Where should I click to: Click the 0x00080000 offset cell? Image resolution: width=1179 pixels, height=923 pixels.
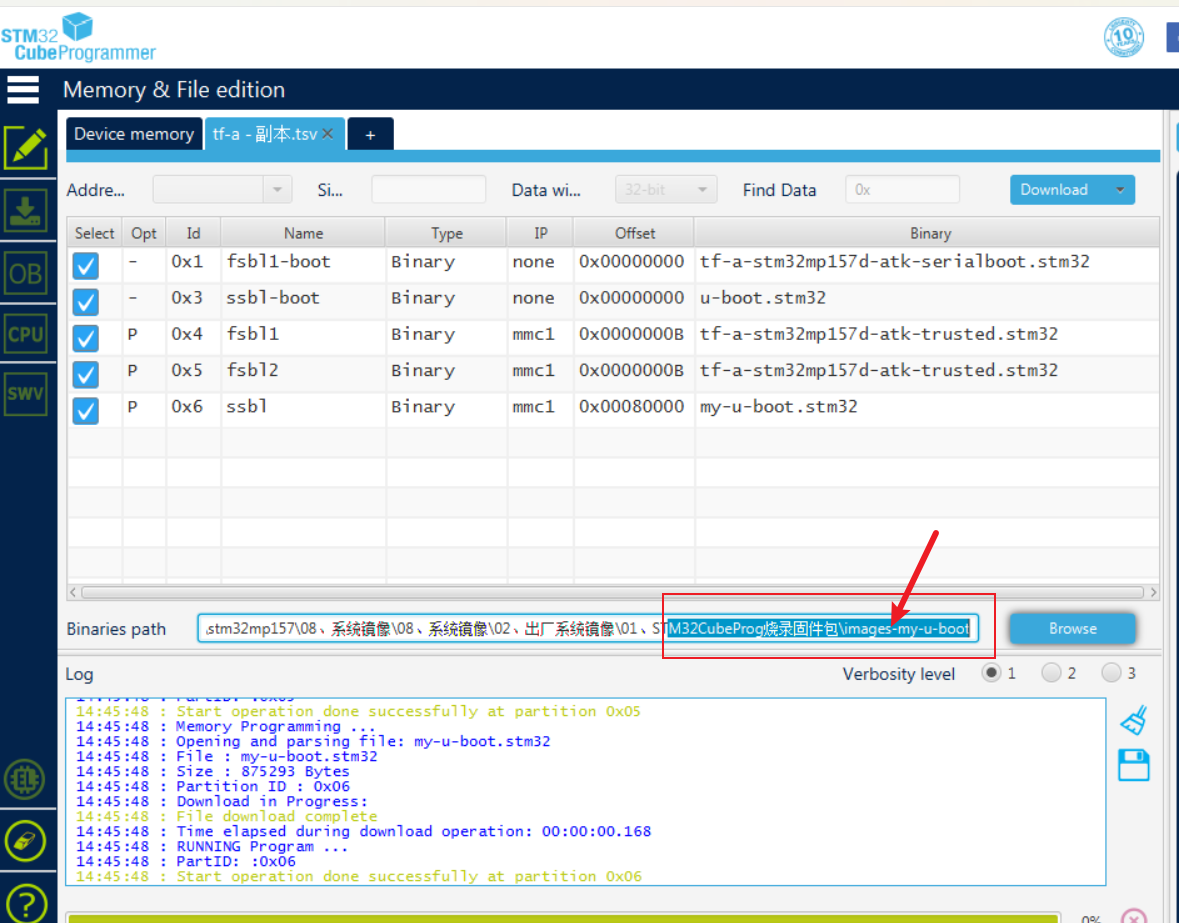point(632,407)
